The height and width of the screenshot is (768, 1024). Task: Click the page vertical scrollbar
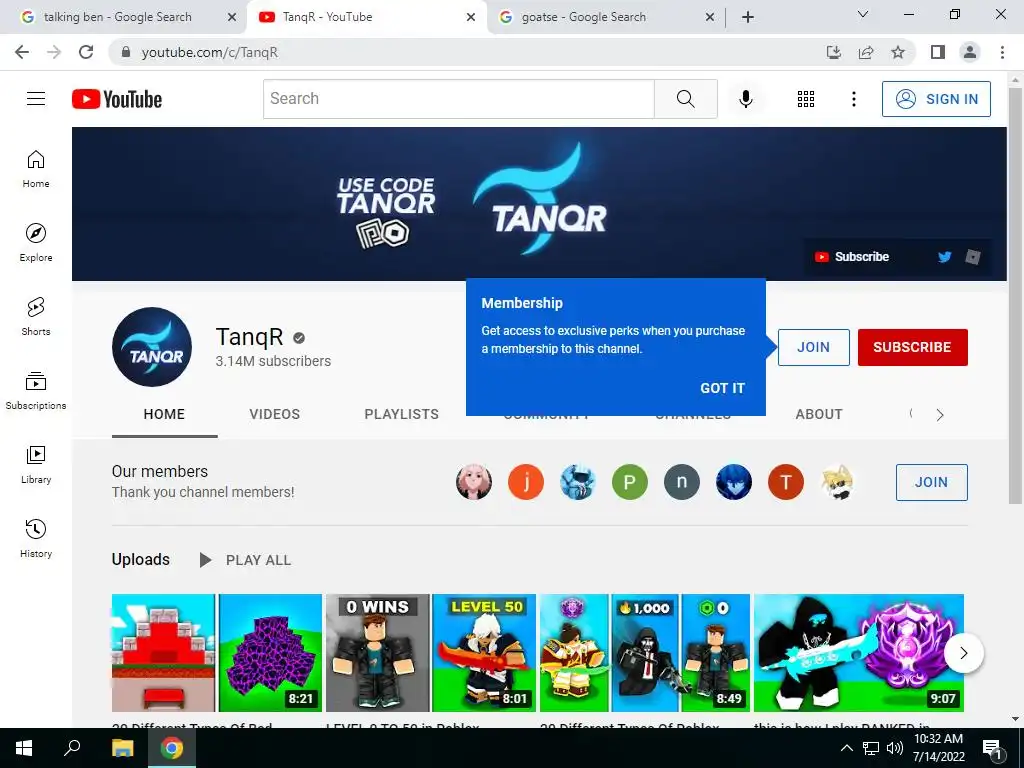tap(1015, 295)
